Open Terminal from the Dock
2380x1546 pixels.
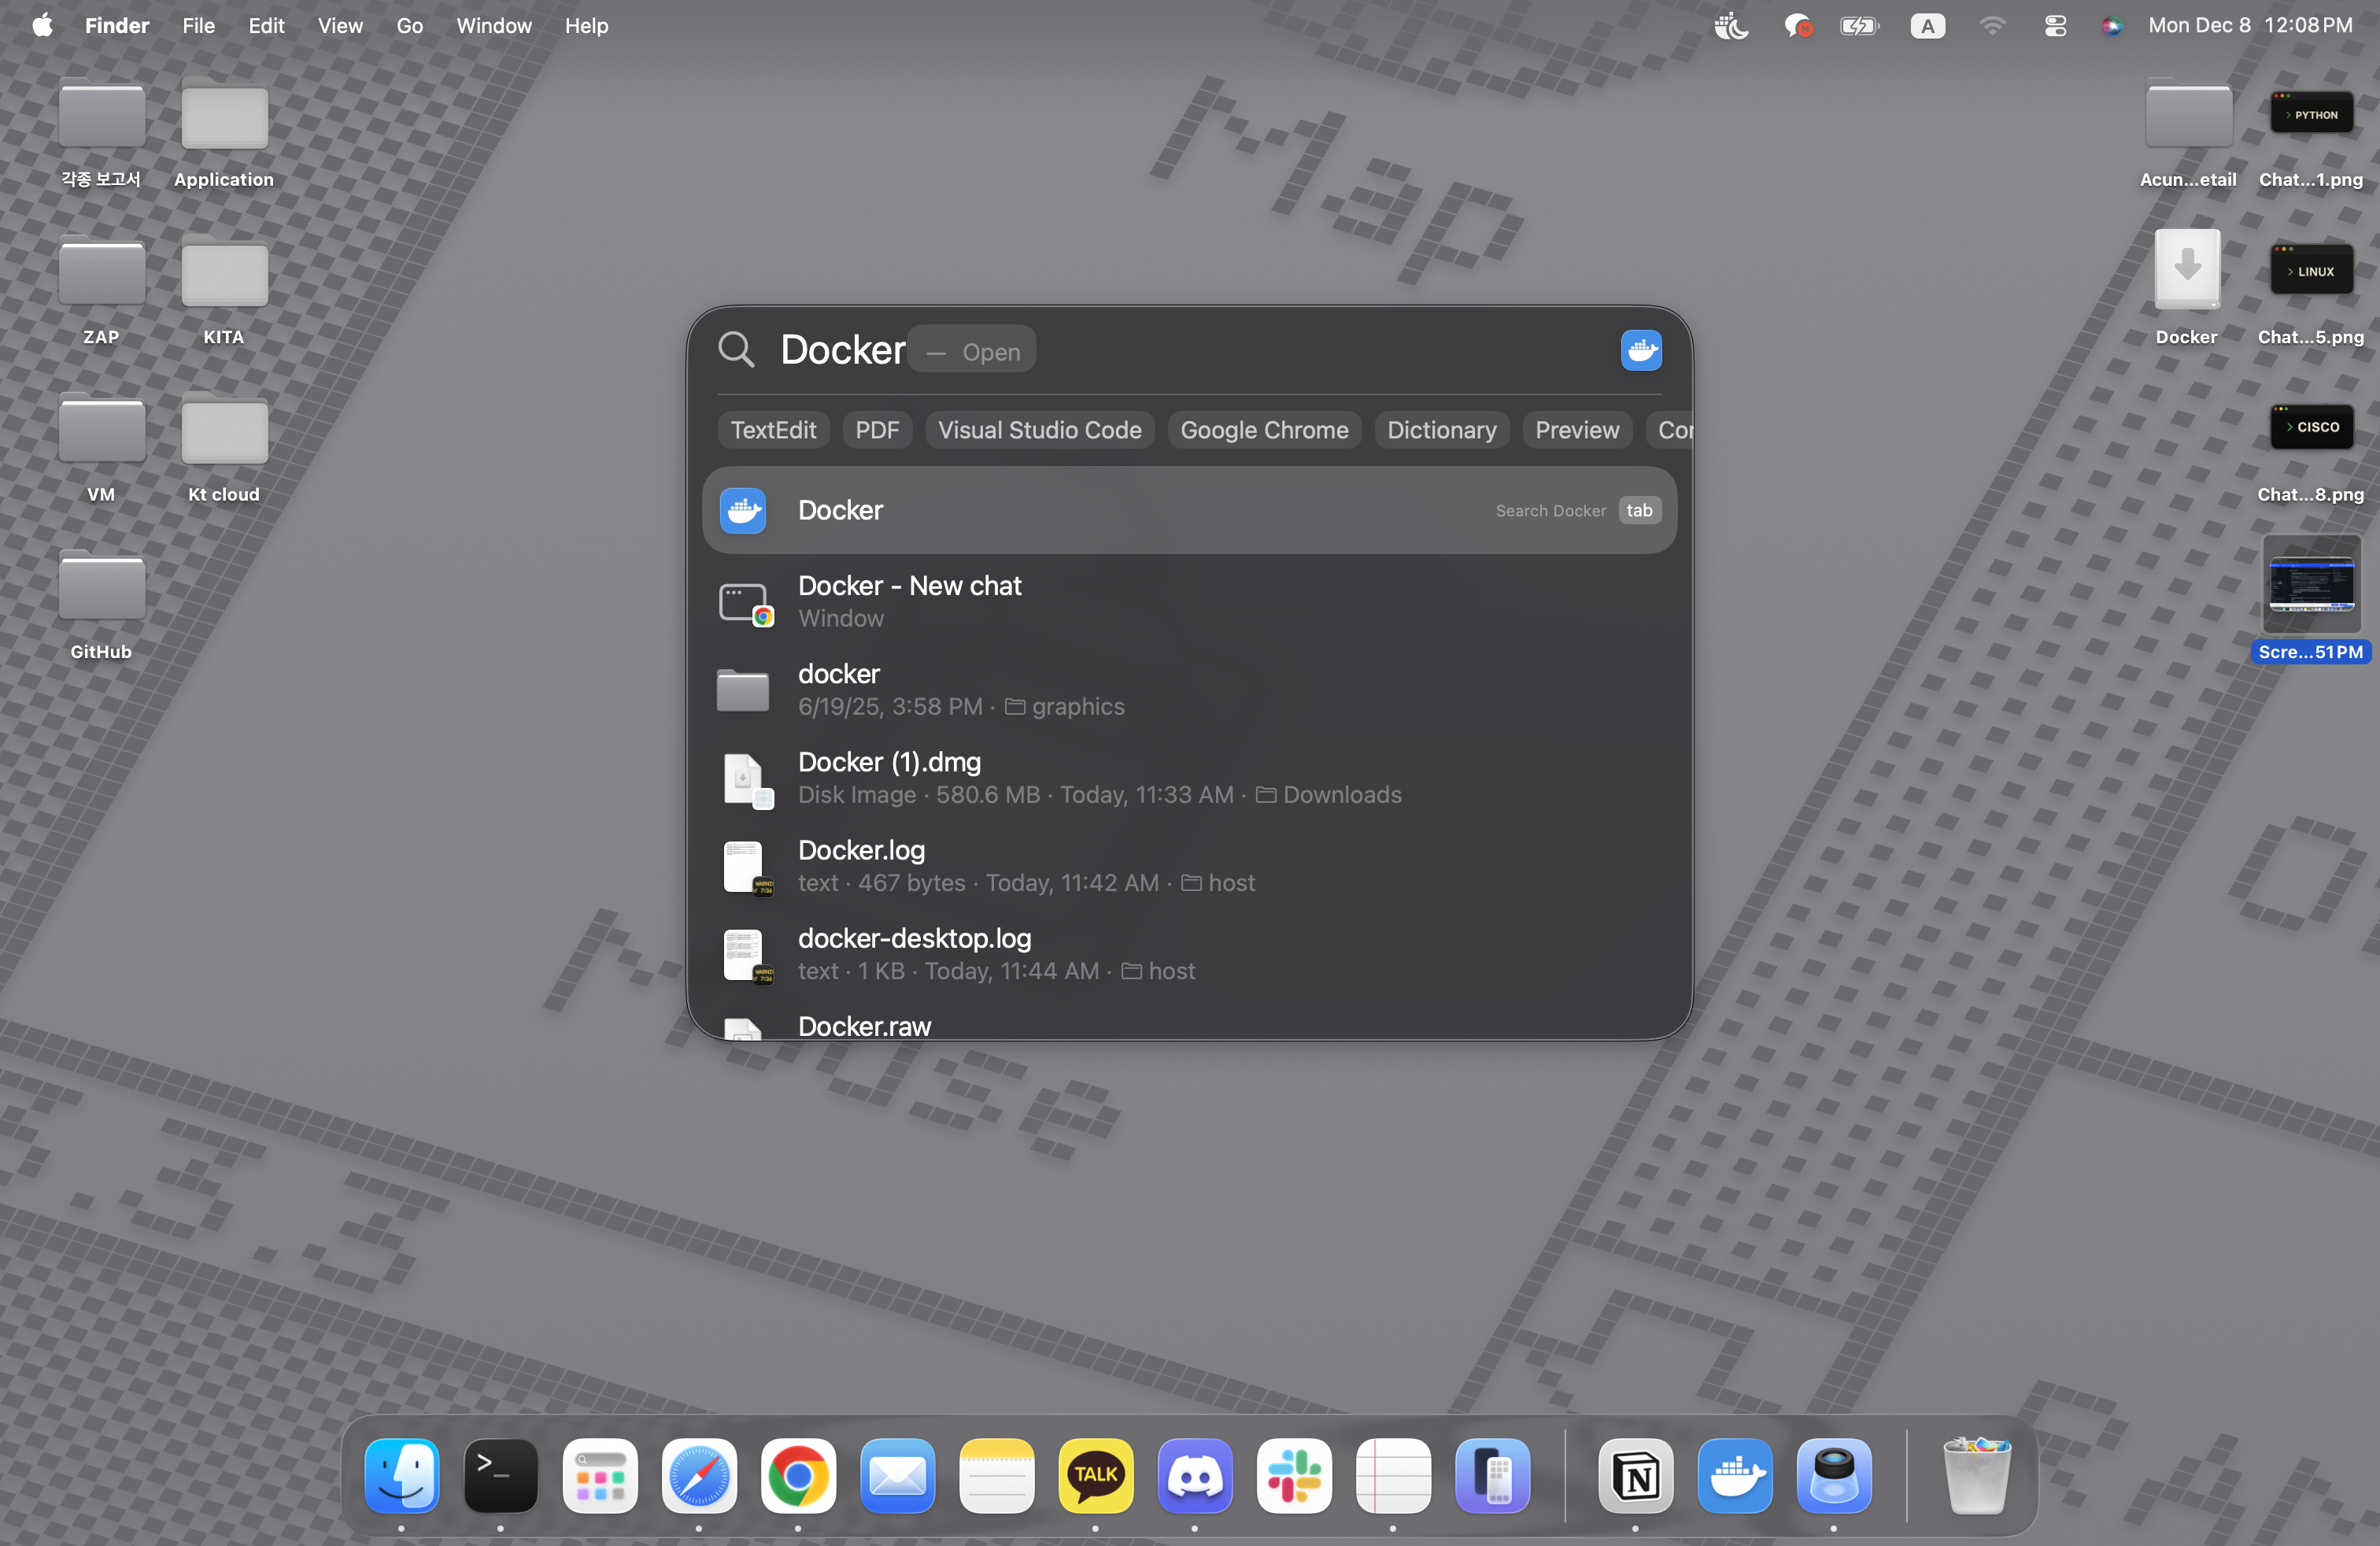pos(501,1476)
